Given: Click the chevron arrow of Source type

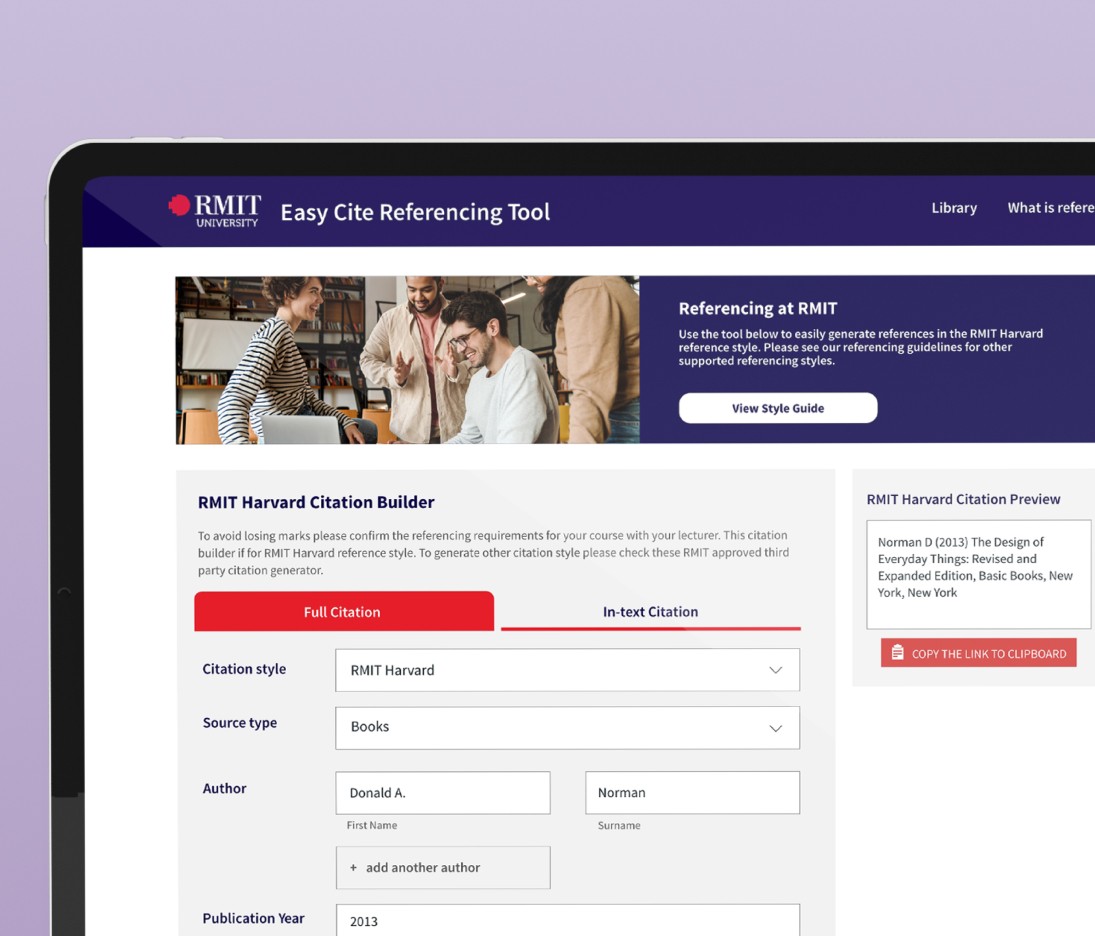Looking at the screenshot, I should coord(775,729).
